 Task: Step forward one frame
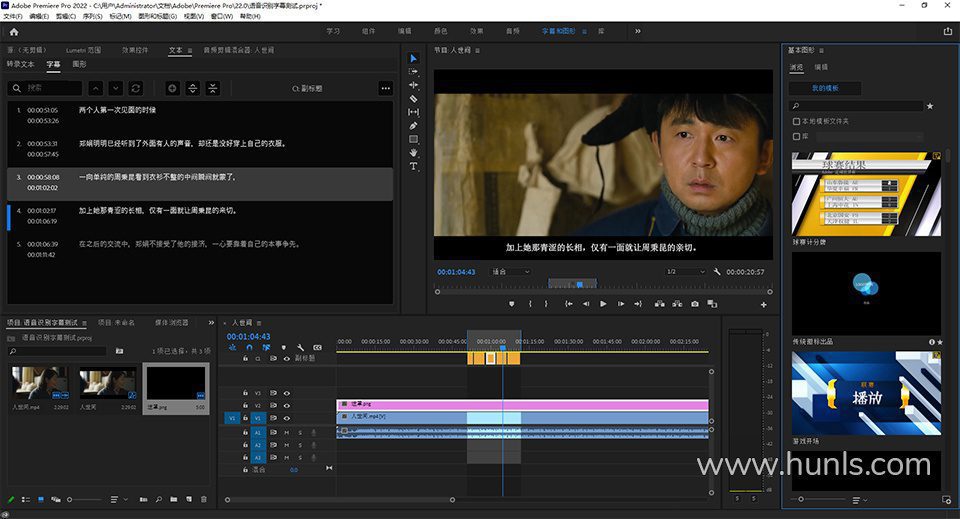pos(621,304)
